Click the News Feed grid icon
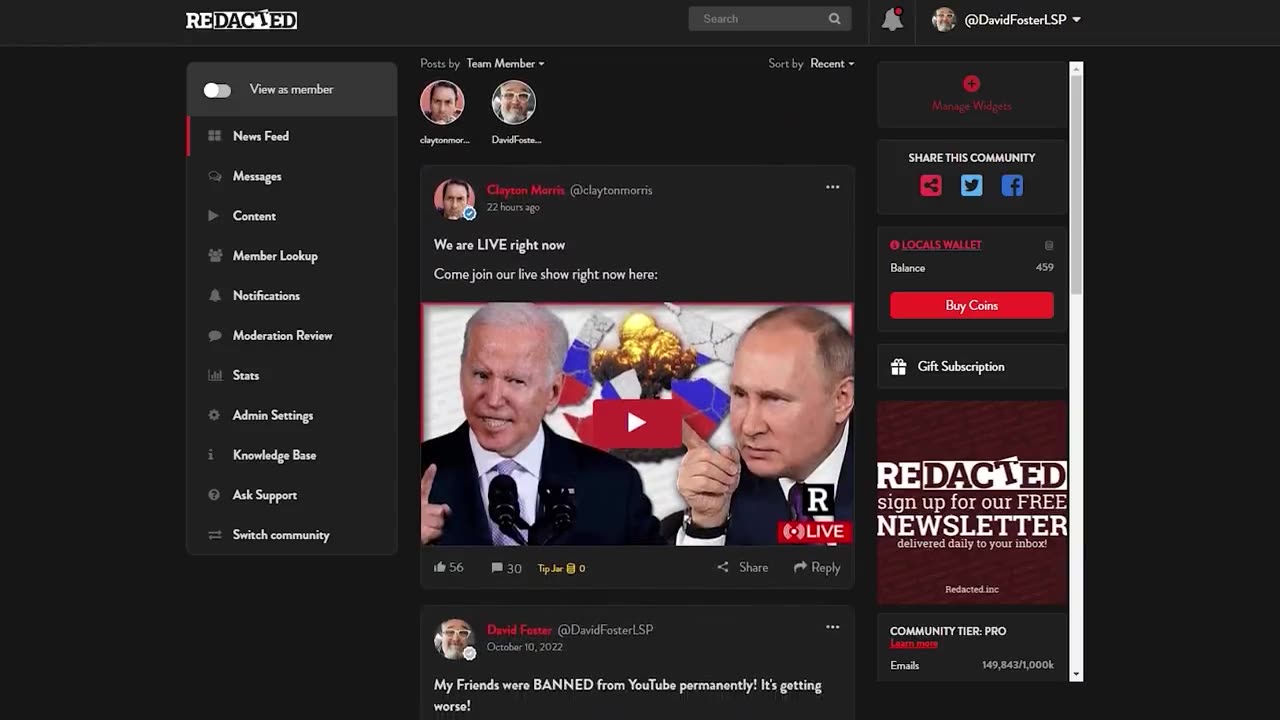This screenshot has width=1280, height=720. pos(214,136)
